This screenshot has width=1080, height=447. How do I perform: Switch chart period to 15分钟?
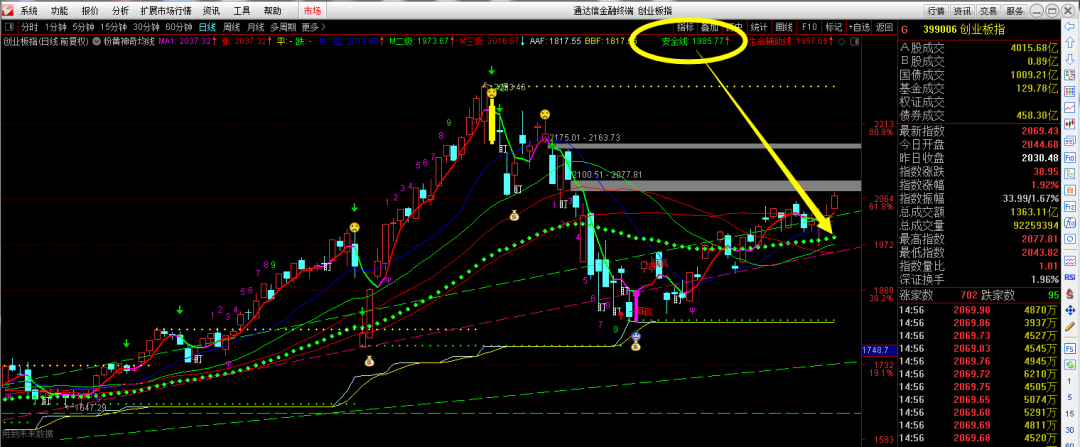pos(114,27)
